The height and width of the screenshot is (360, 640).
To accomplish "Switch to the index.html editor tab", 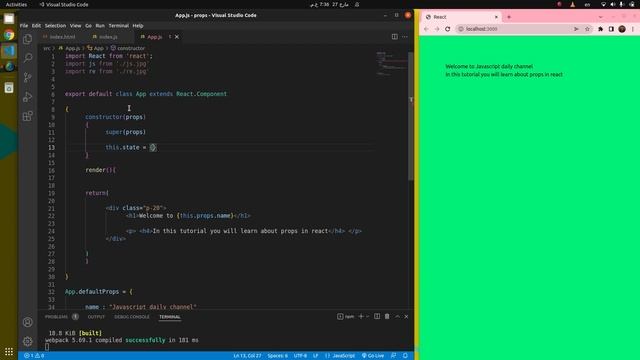I will click(x=62, y=37).
